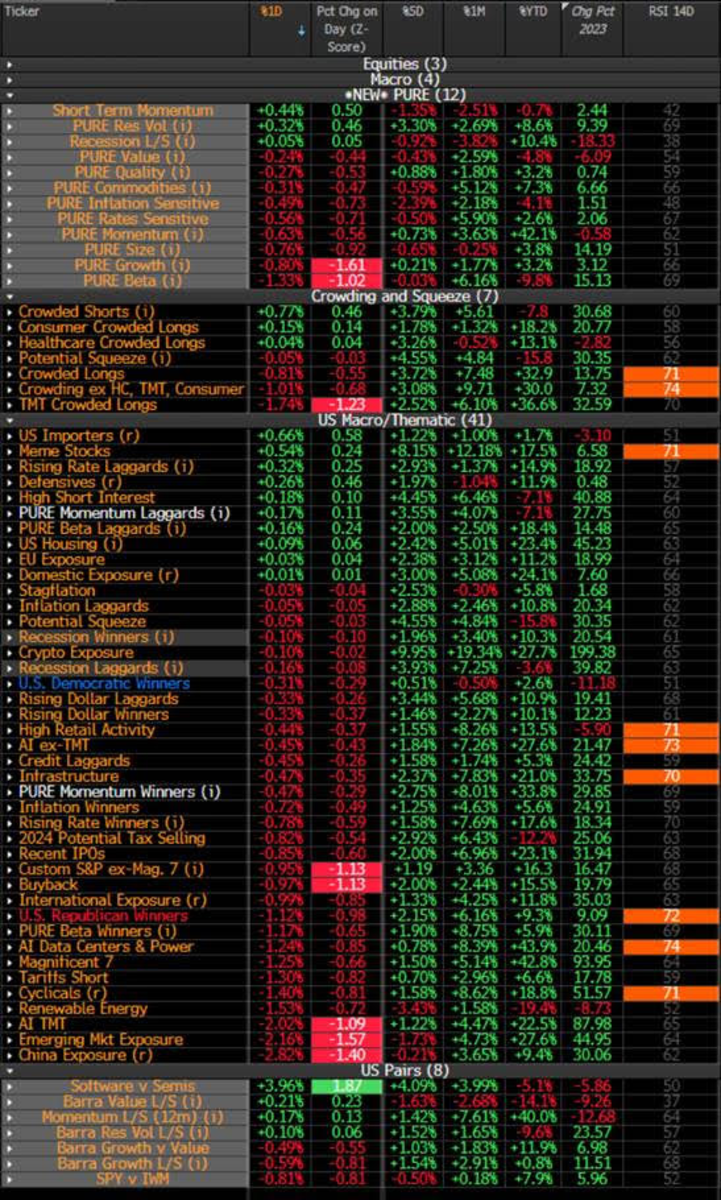Collapse the US Macro/Thematic (41) section

click(x=10, y=420)
